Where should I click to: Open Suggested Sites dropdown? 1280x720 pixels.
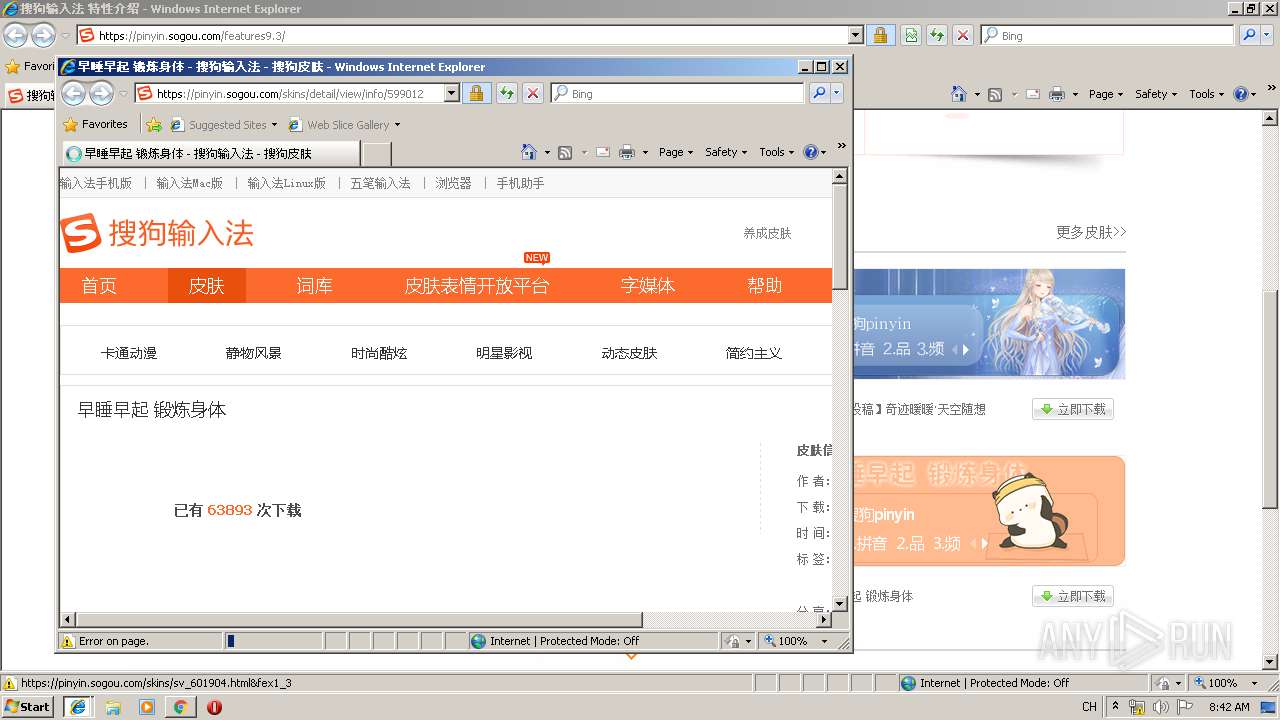pyautogui.click(x=274, y=125)
